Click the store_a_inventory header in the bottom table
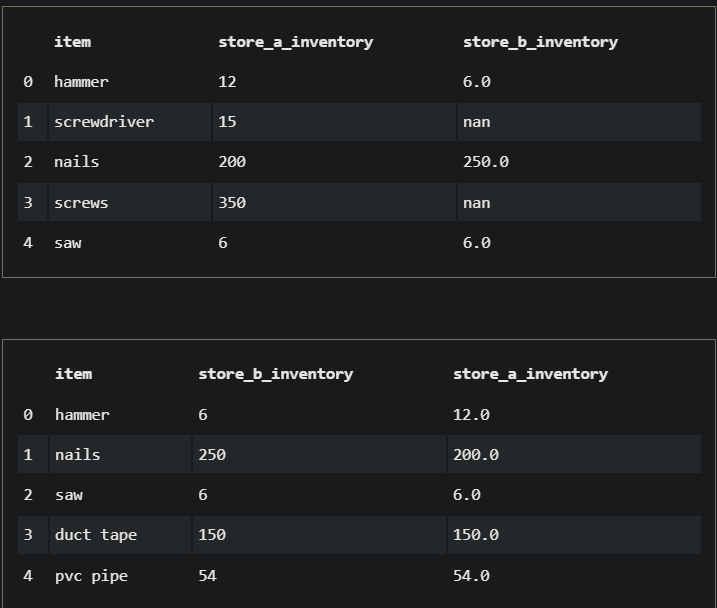Viewport: 717px width, 608px height. (530, 374)
